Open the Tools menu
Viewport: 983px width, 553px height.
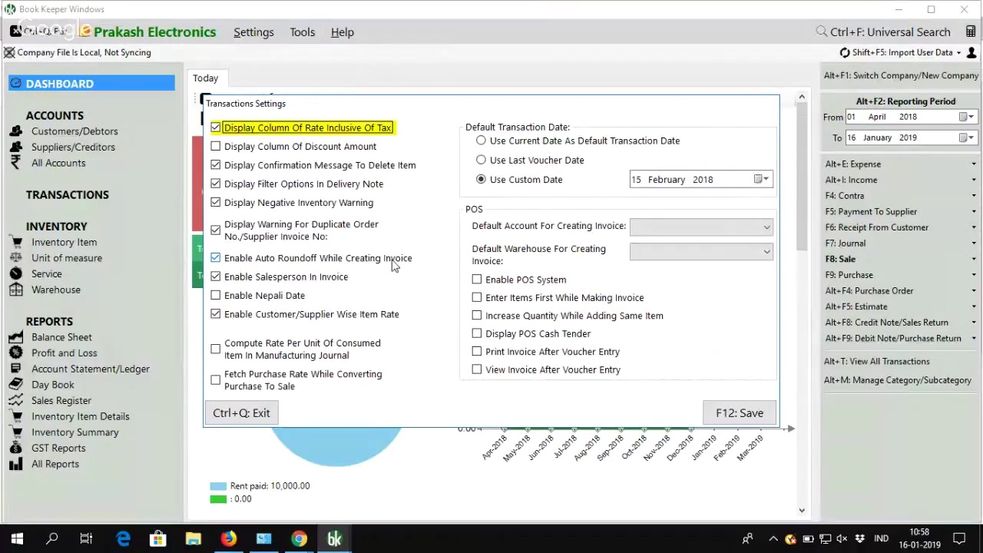pyautogui.click(x=302, y=32)
